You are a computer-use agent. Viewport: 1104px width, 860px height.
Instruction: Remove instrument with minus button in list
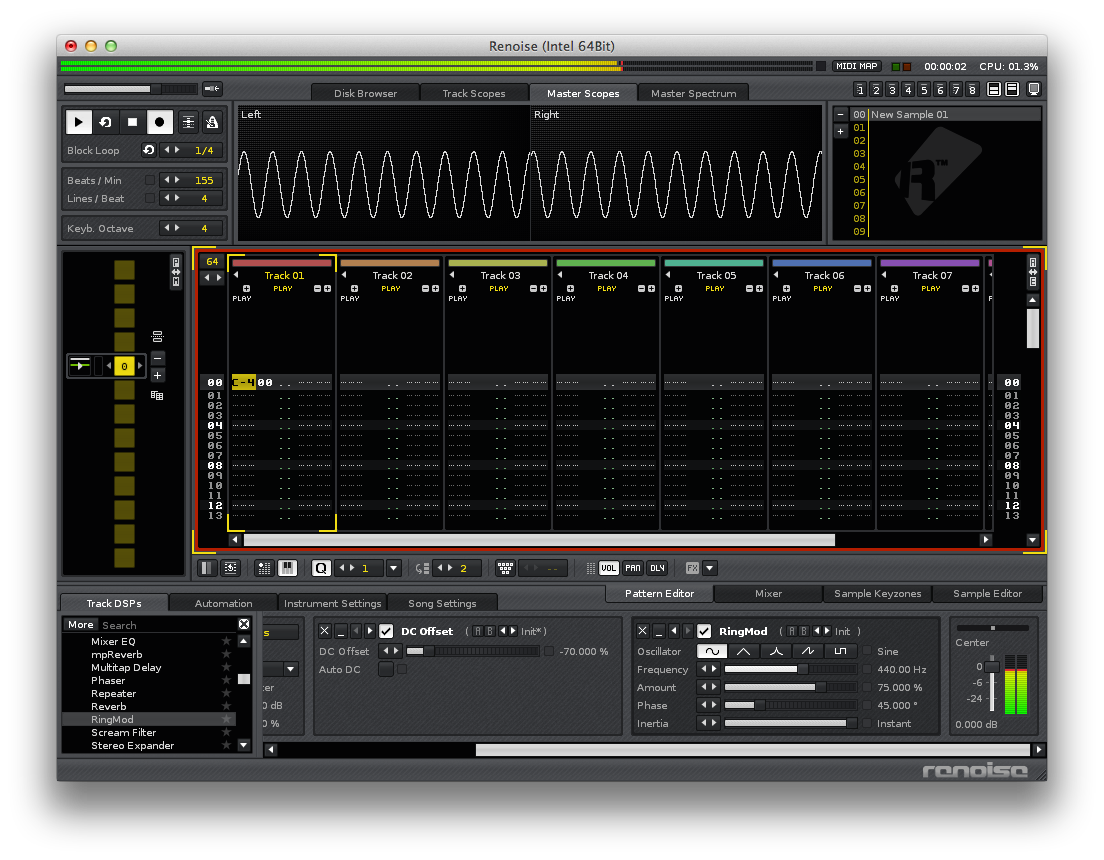tap(840, 114)
